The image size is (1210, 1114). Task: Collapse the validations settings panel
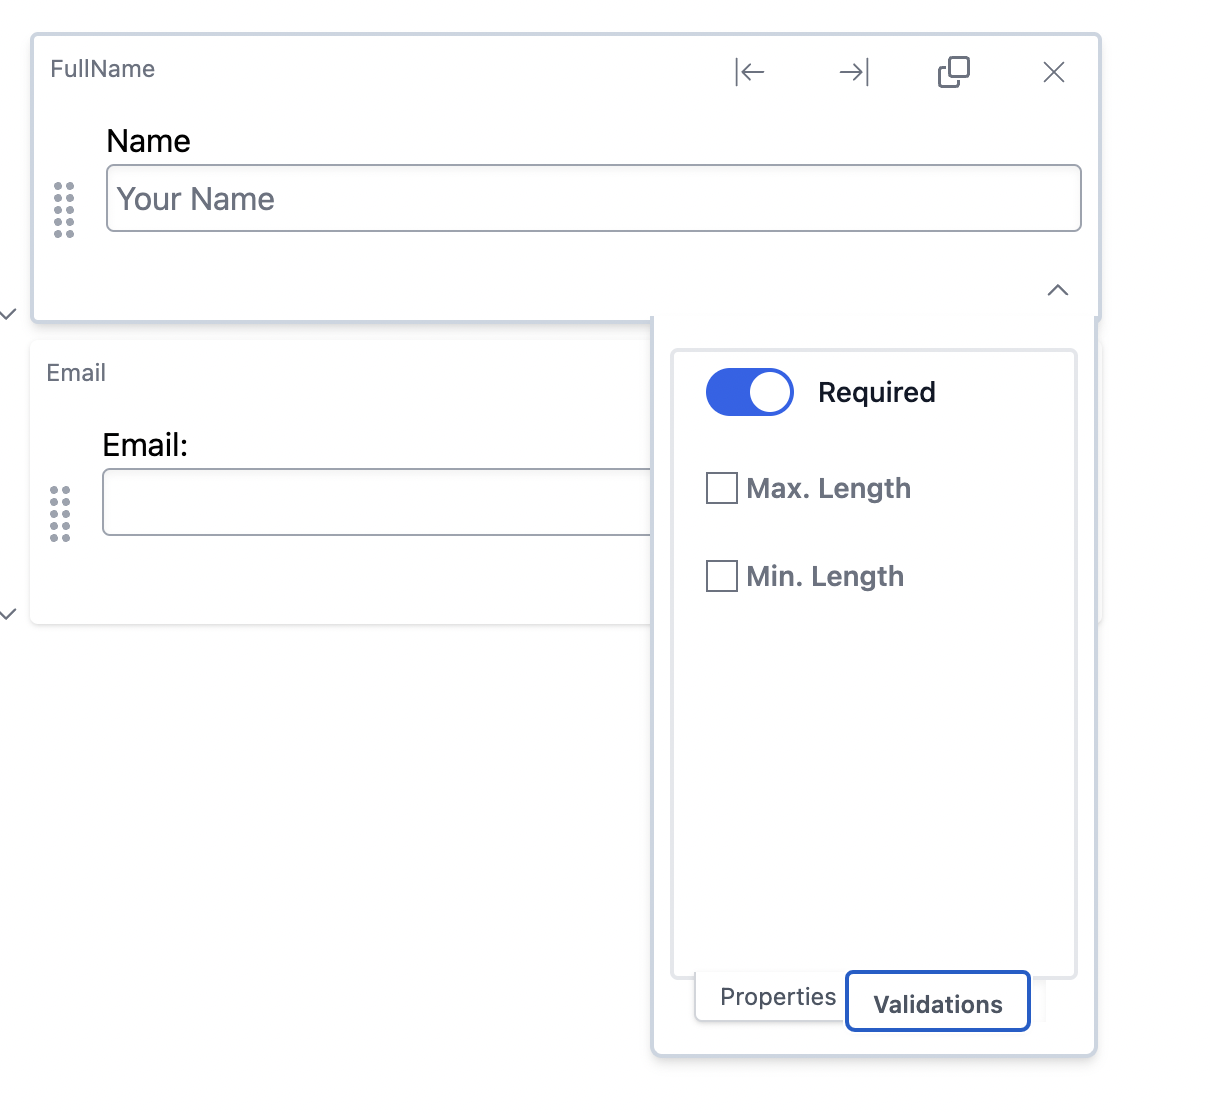[1057, 291]
